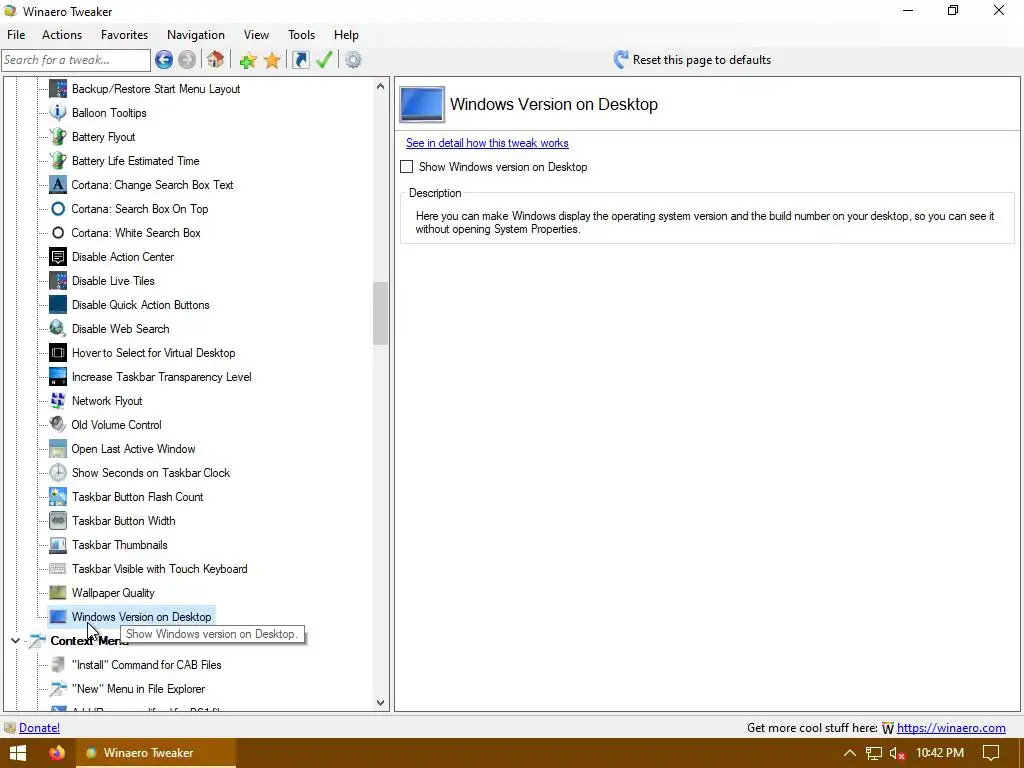Click the Donate! link
1024x768 pixels.
tap(39, 728)
